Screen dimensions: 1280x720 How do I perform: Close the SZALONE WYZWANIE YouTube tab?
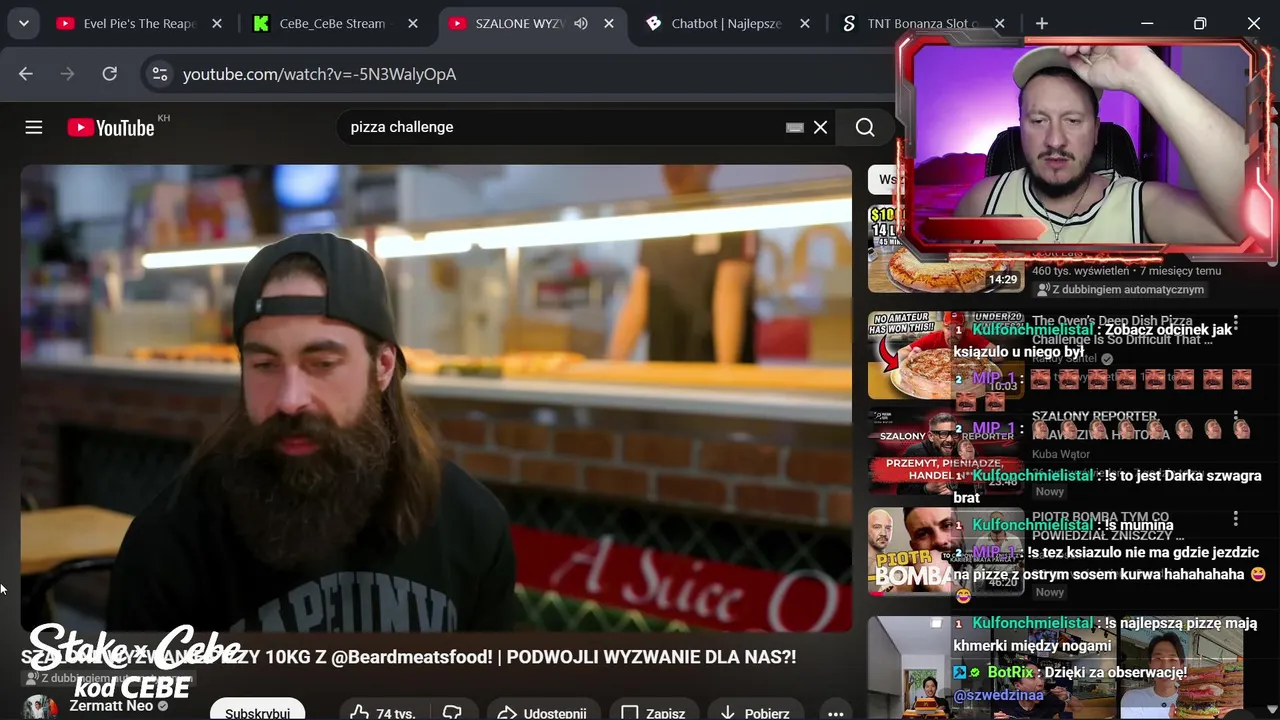[x=609, y=23]
